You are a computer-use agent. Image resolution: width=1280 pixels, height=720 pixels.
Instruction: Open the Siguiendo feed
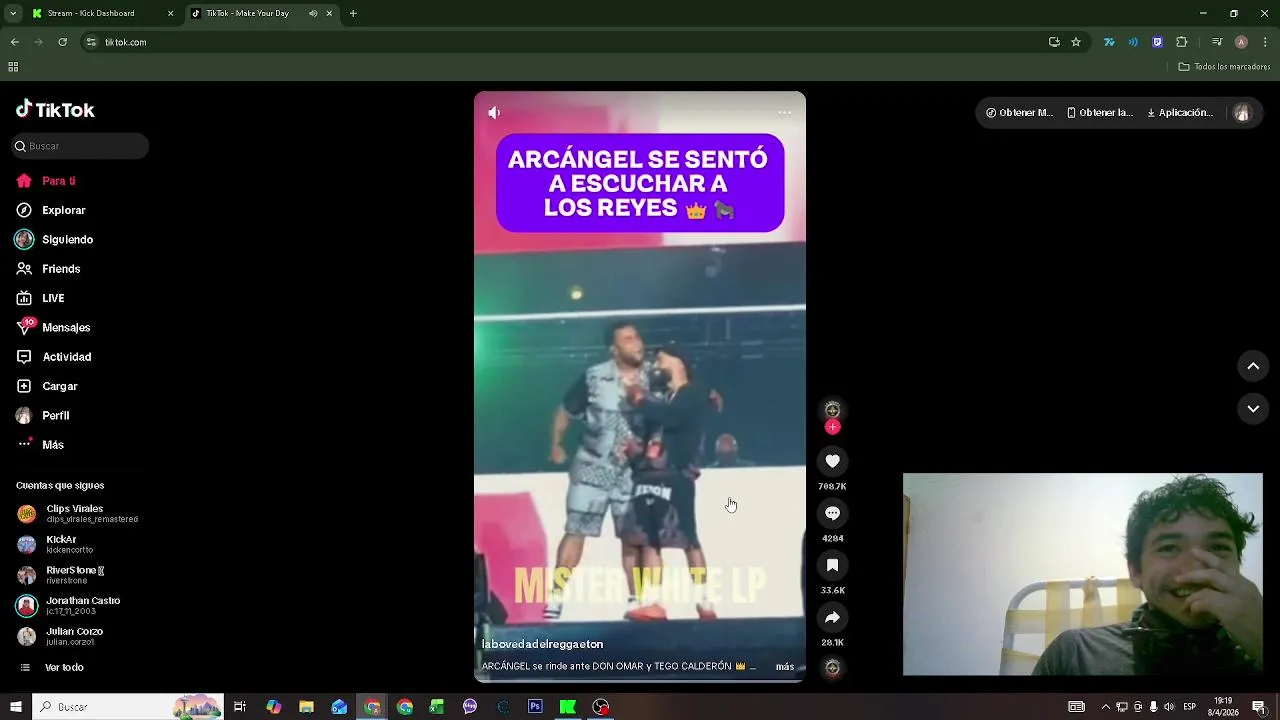(54, 240)
